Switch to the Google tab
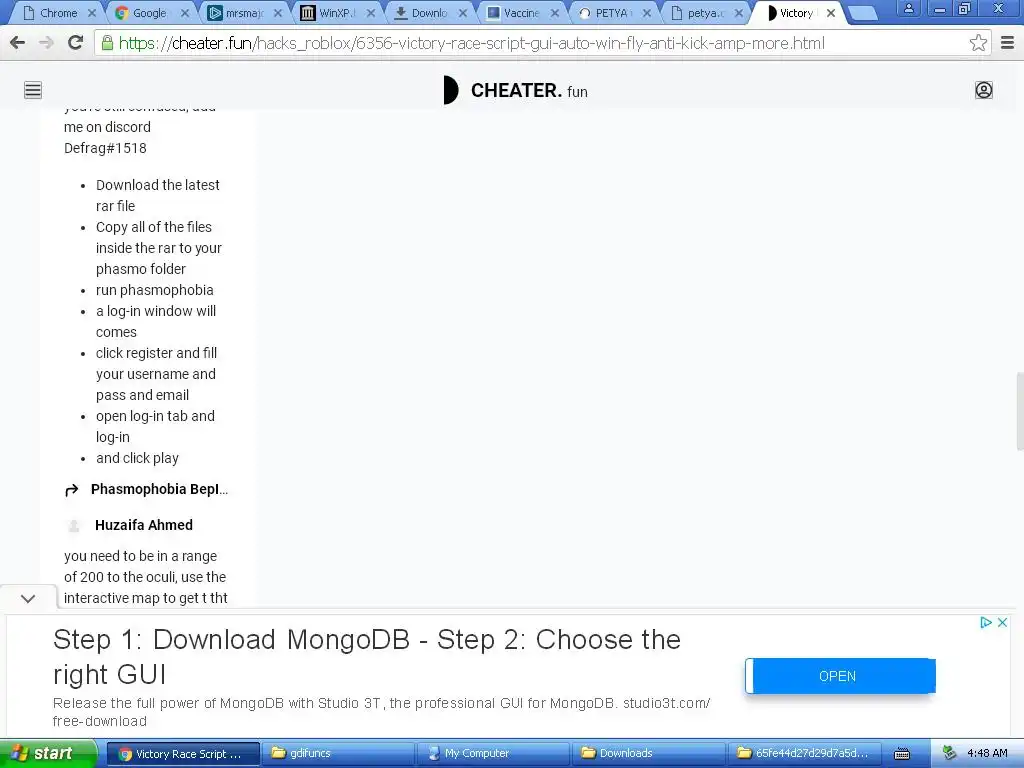The width and height of the screenshot is (1024, 768). click(150, 13)
